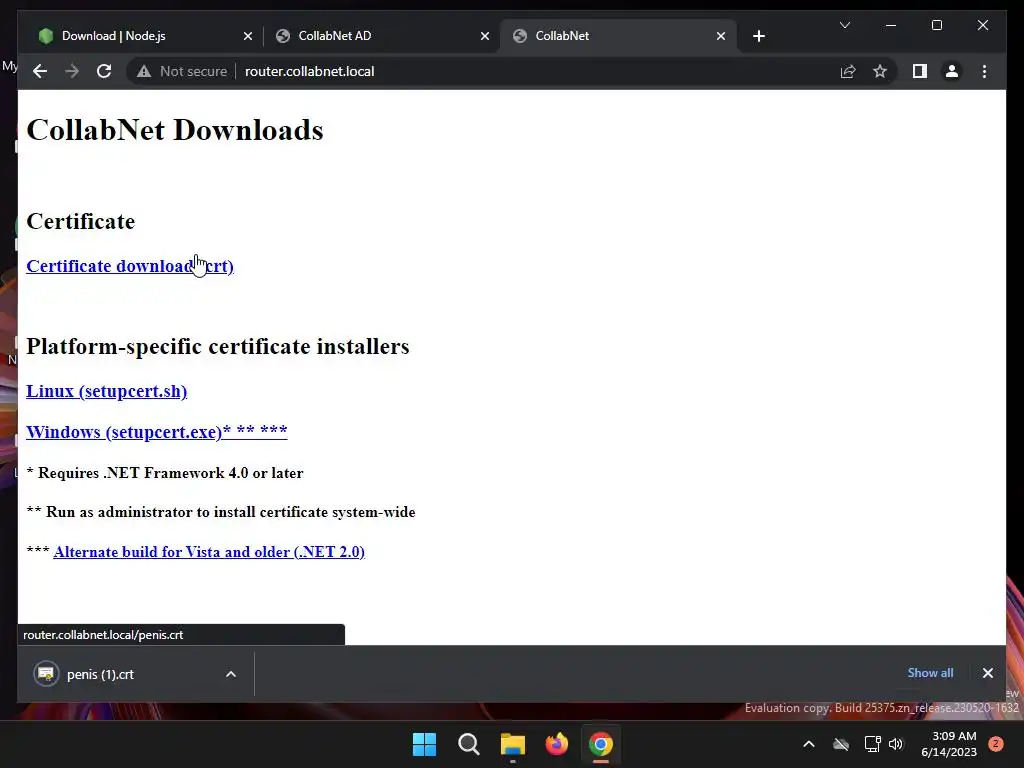Close the active CollabNet tab
Viewport: 1024px width, 768px height.
click(x=720, y=36)
